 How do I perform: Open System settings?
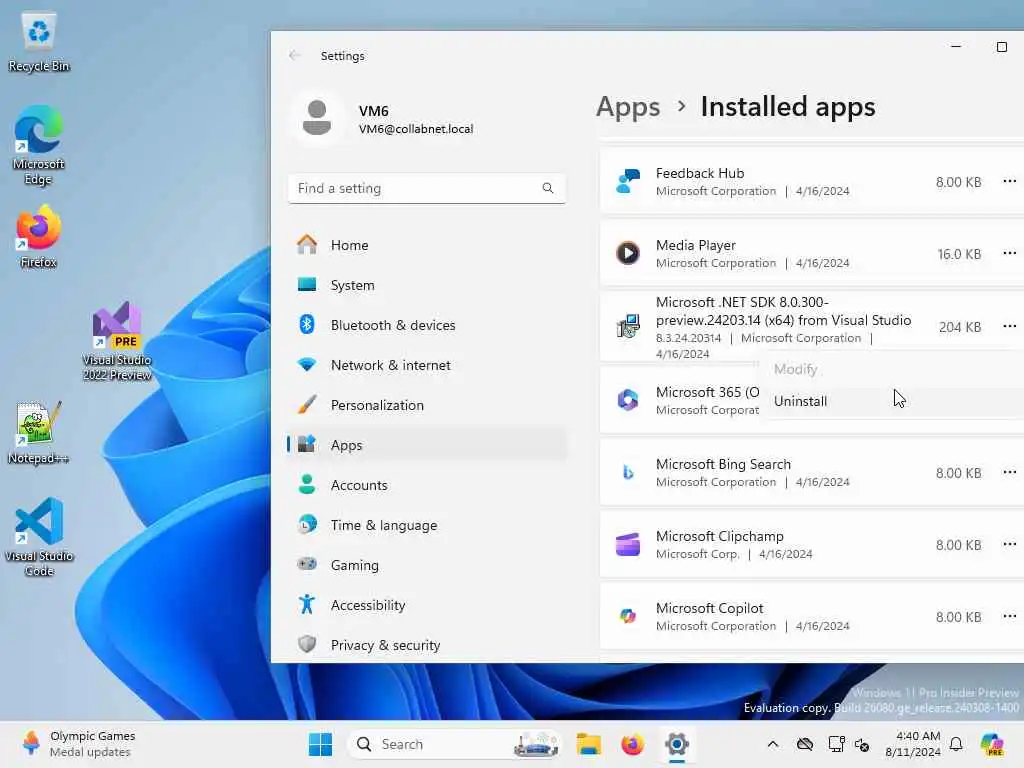click(x=426, y=285)
